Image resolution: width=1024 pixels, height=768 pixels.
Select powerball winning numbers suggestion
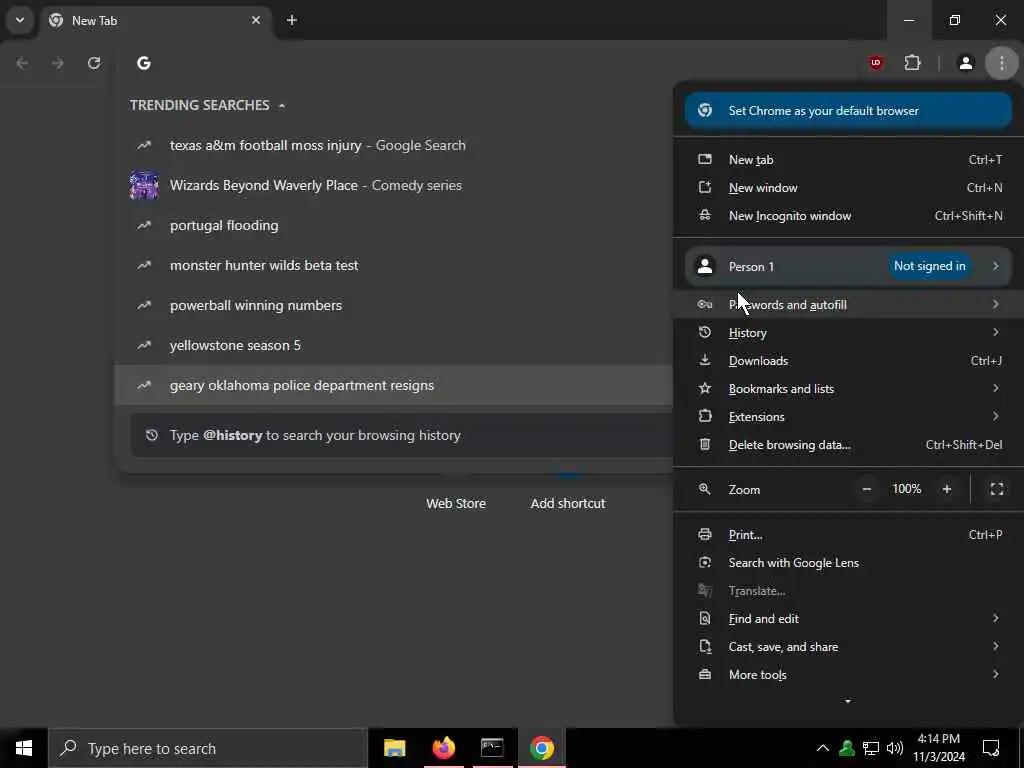coord(394,305)
